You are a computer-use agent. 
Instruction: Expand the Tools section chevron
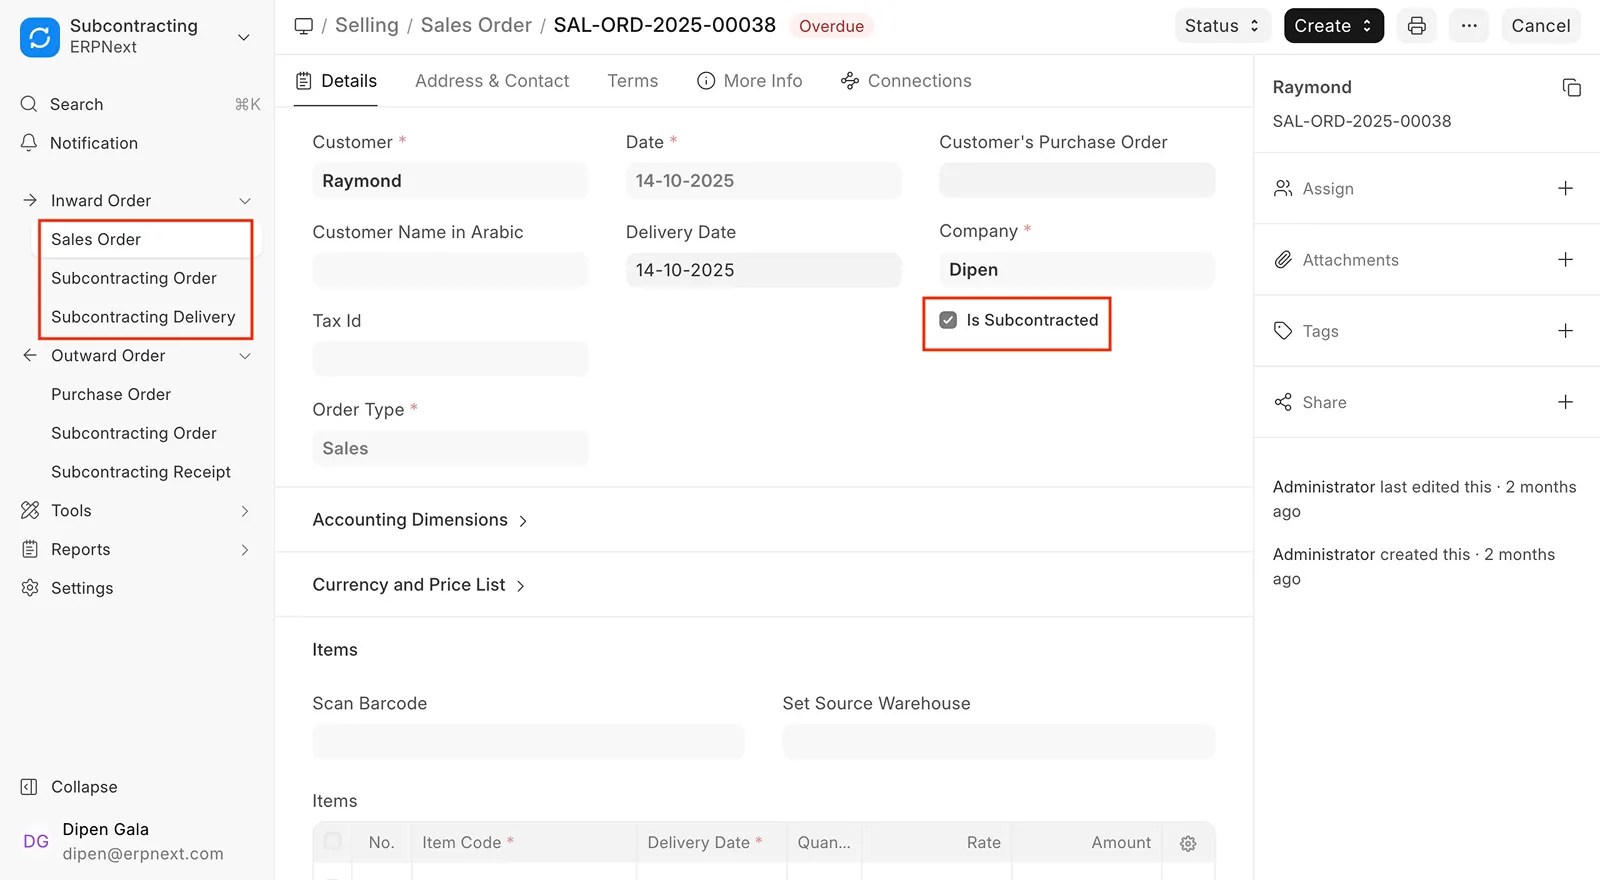coord(245,511)
